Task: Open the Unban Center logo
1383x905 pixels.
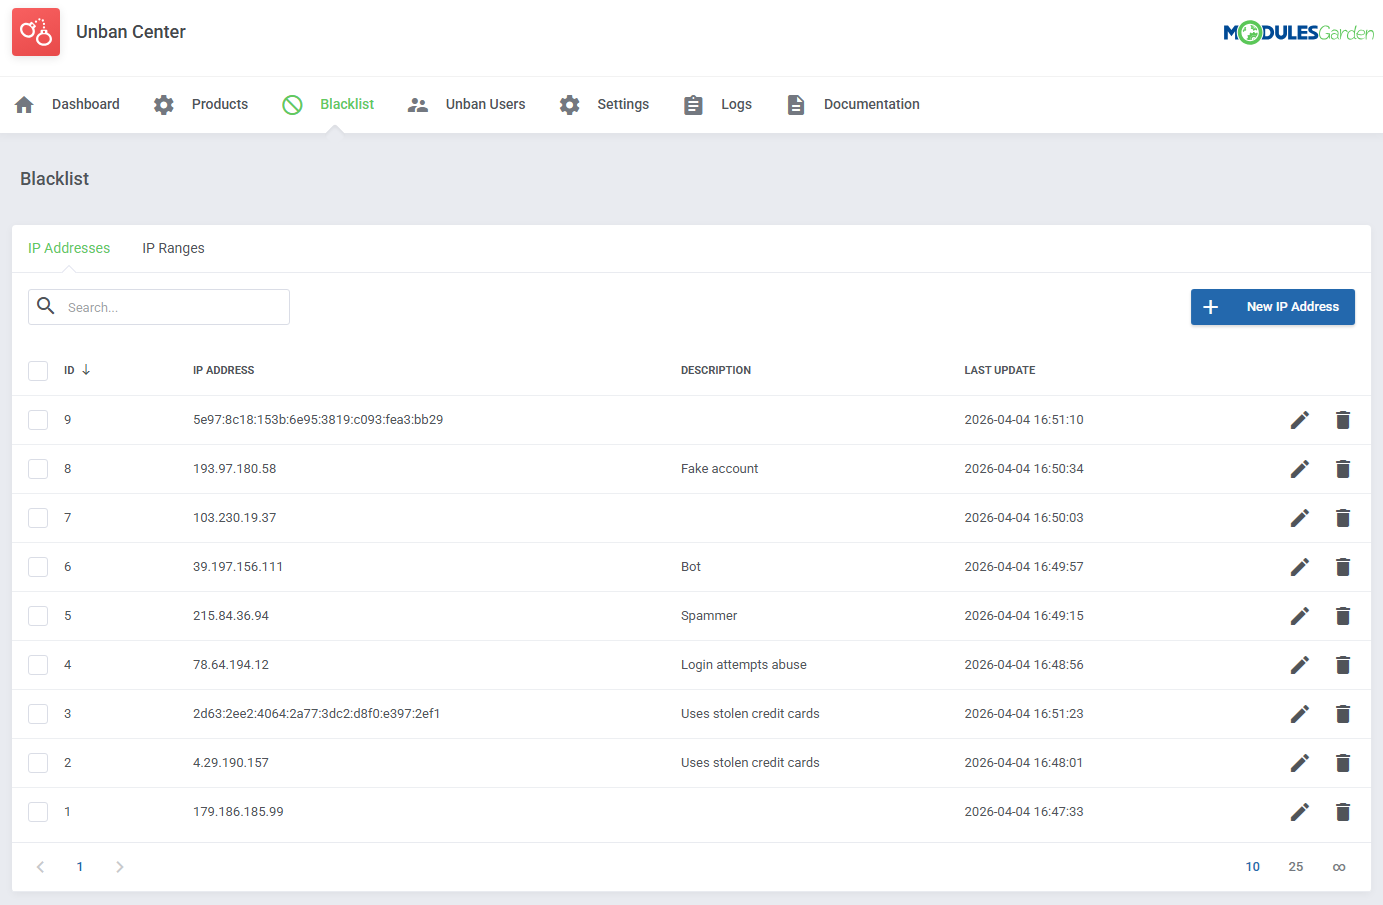Action: pos(35,31)
